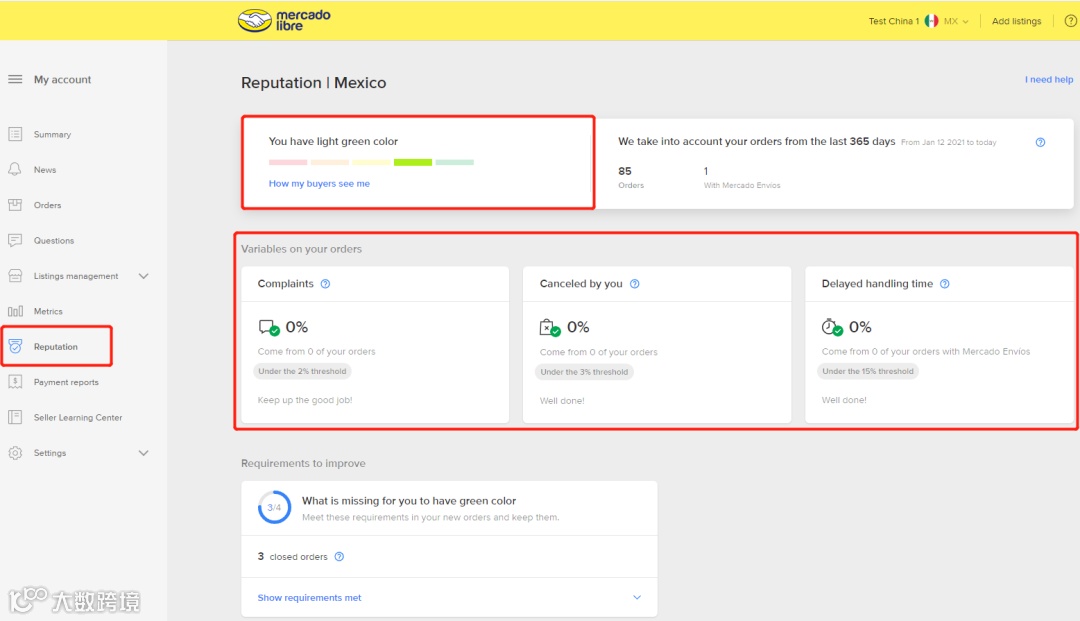
Task: Click the orange segment in reputation bar
Action: pyautogui.click(x=329, y=162)
